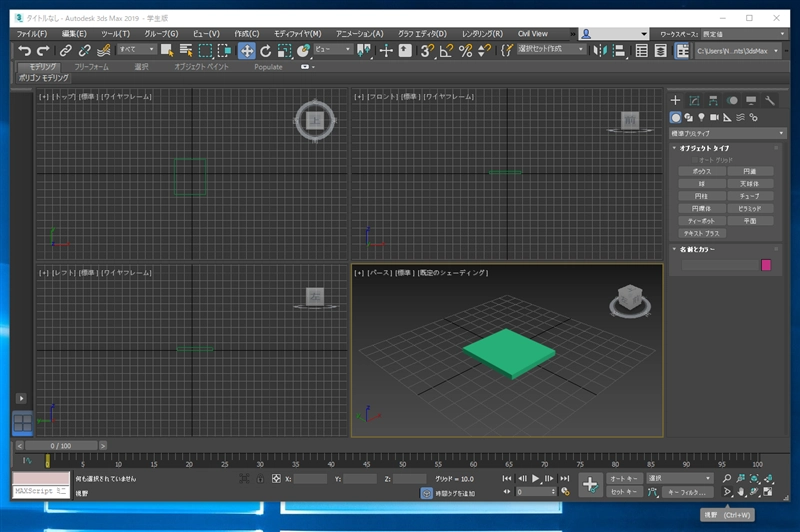Screen dimensions: 800x532
Task: Click the ボックス primitive button
Action: pos(702,171)
